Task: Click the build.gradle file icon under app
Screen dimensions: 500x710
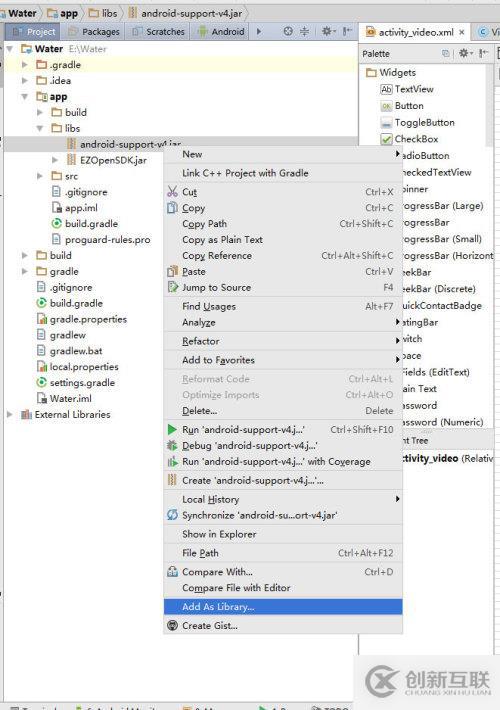Action: point(56,223)
